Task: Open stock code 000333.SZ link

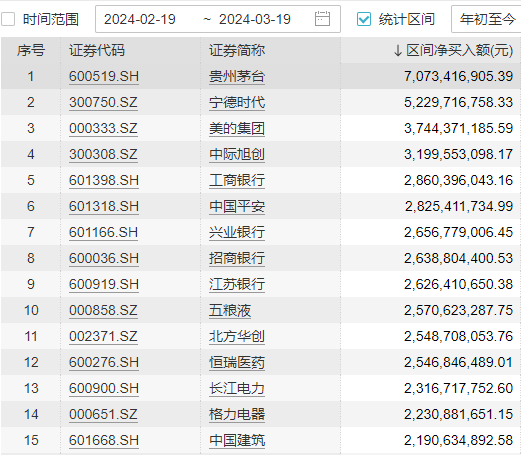Action: 103,128
